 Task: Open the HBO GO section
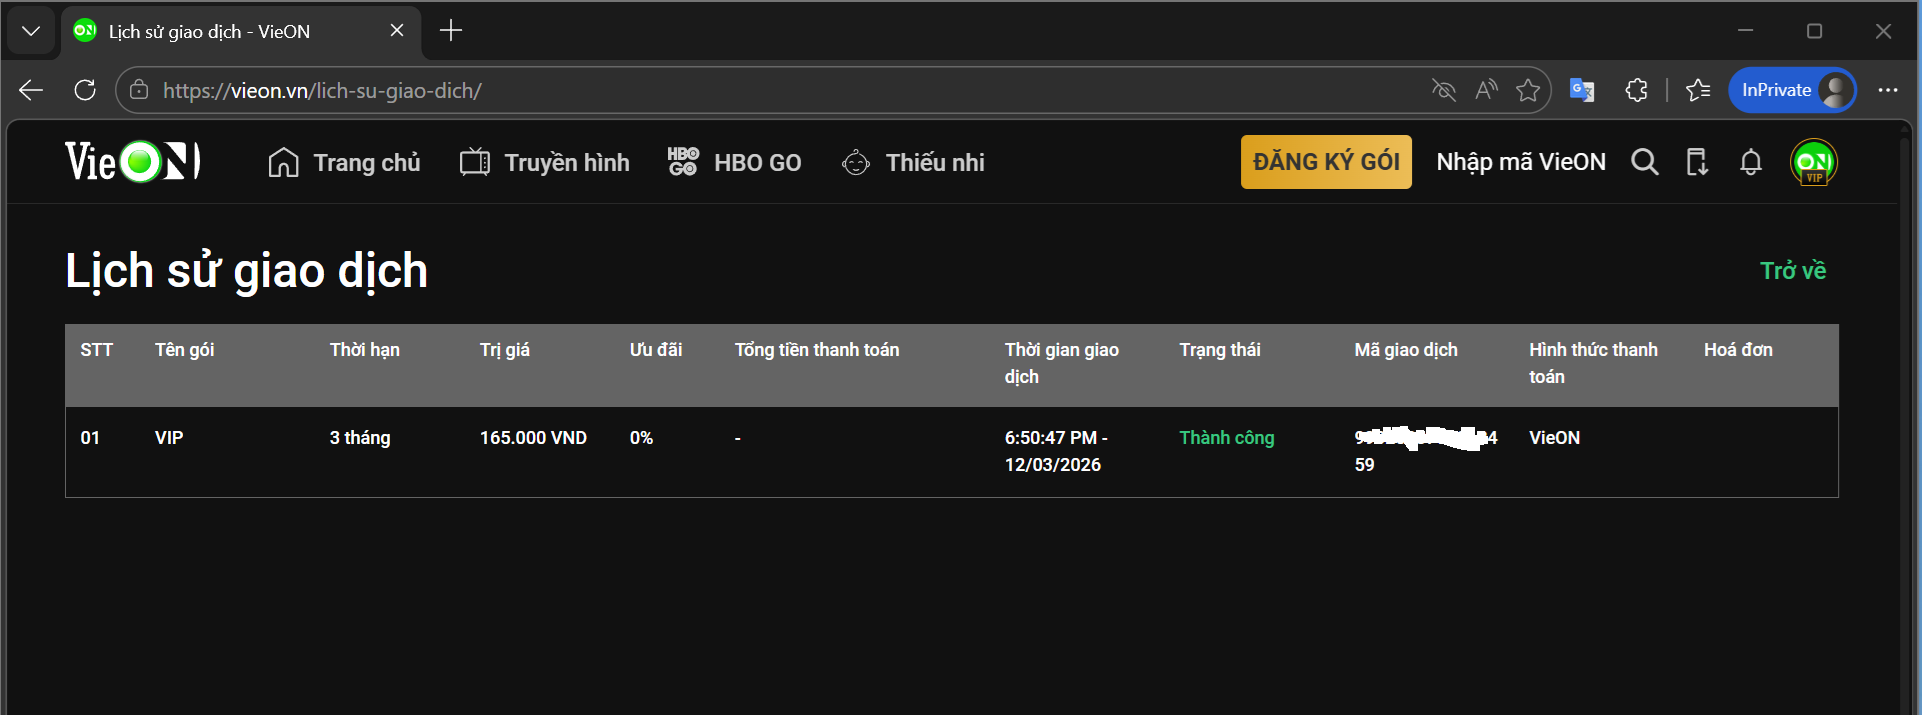pyautogui.click(x=734, y=162)
